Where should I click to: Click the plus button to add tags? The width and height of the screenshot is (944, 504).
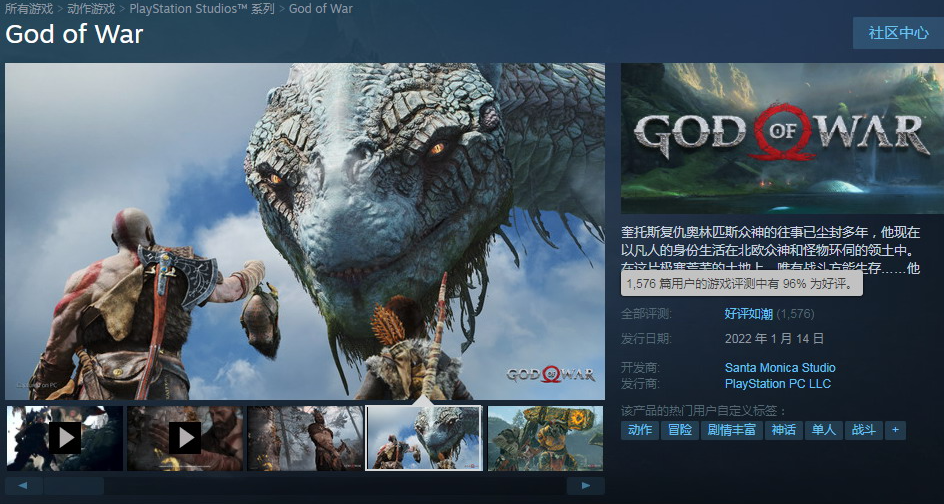tap(895, 430)
